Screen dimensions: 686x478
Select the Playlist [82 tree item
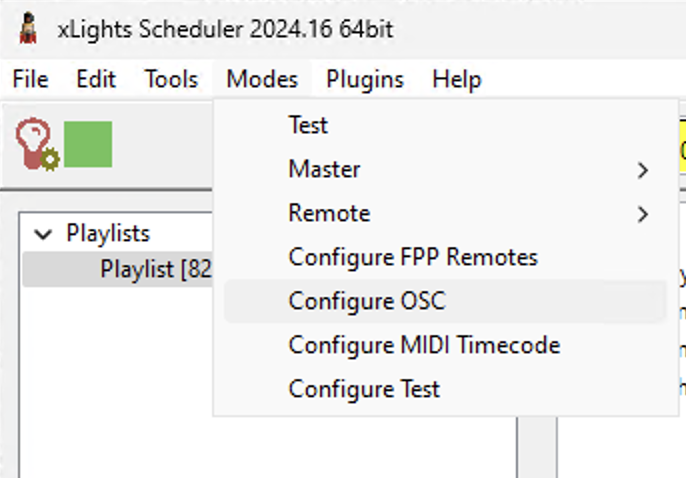[155, 270]
